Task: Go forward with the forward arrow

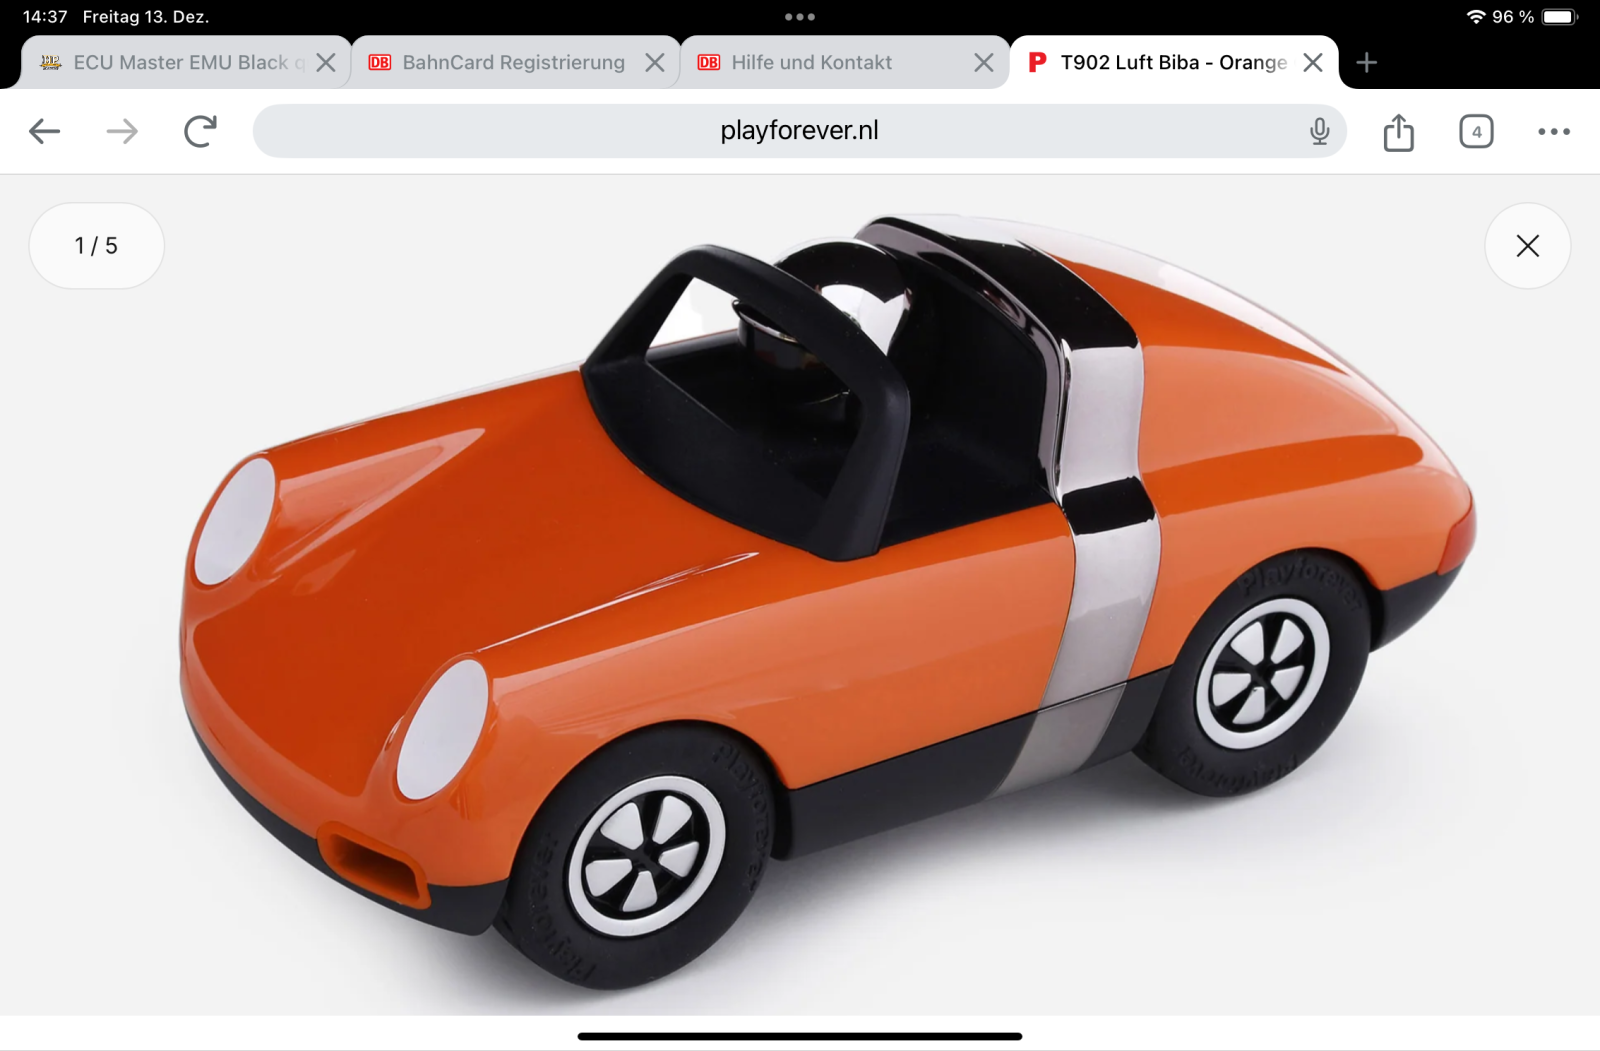Action: pyautogui.click(x=122, y=131)
